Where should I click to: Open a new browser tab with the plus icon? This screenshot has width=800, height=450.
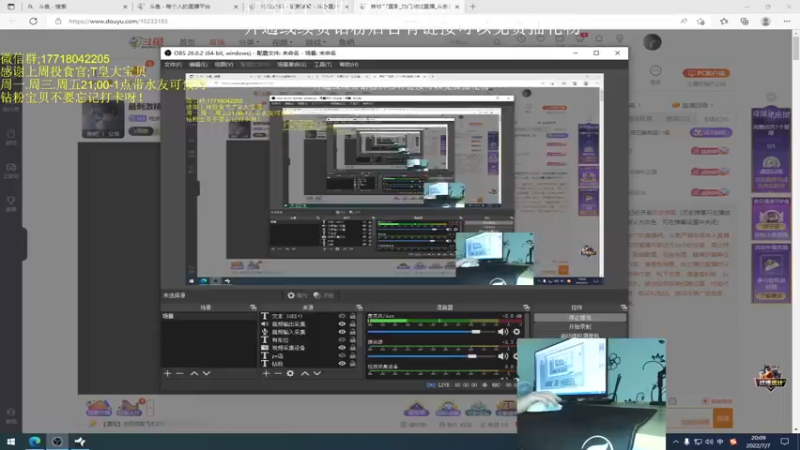point(472,7)
